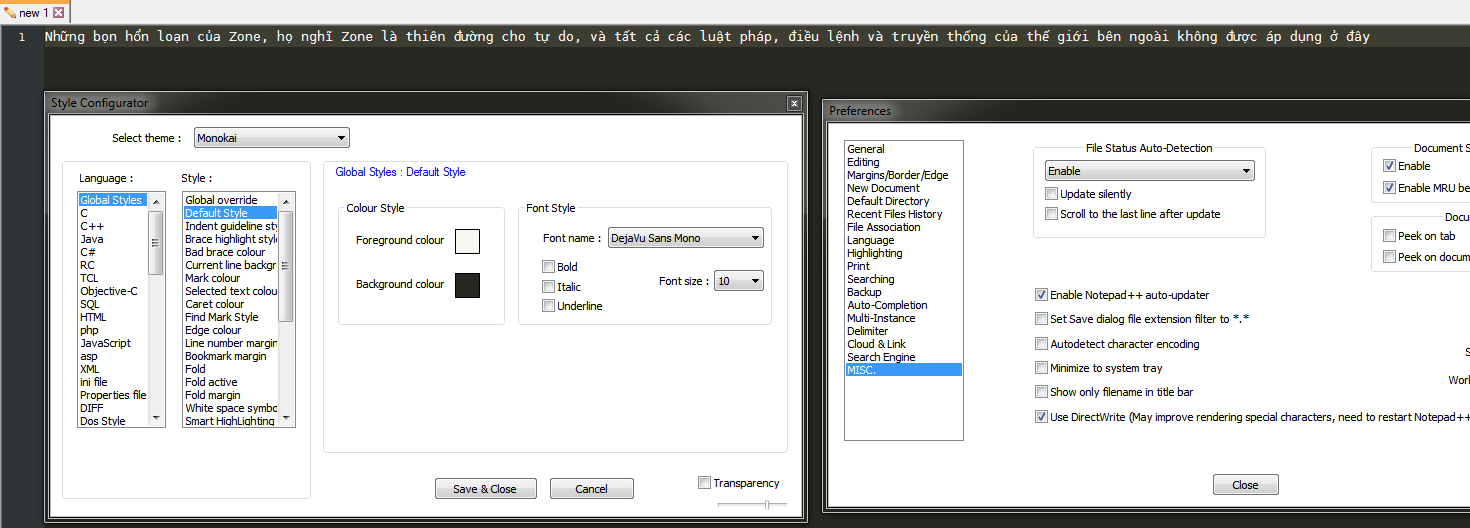The width and height of the screenshot is (1470, 528).
Task: Click Cancel in Style Configurator
Action: [591, 489]
